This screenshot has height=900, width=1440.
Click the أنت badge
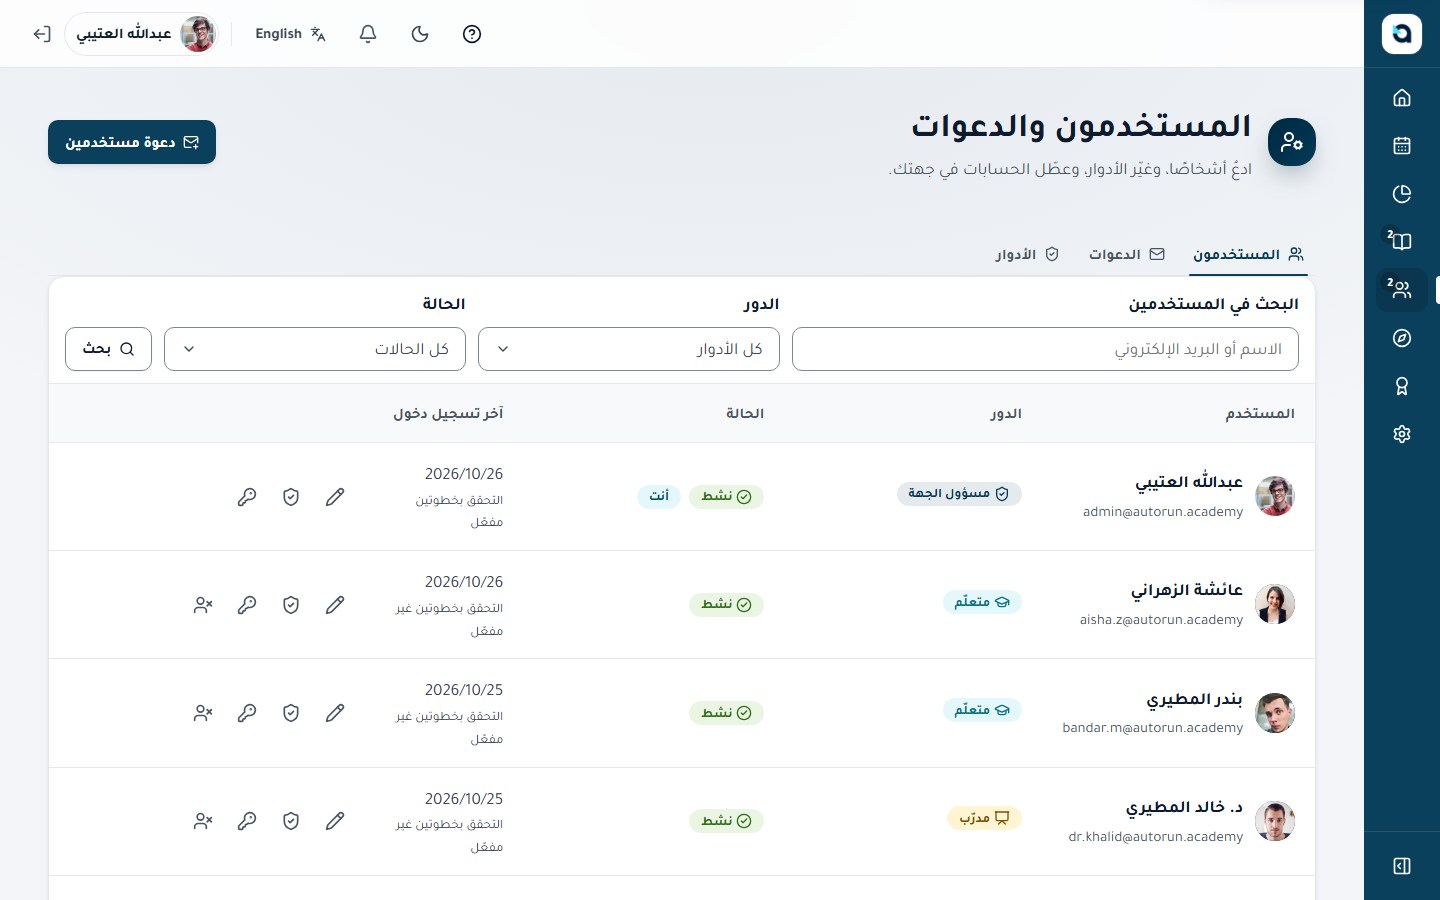[659, 496]
